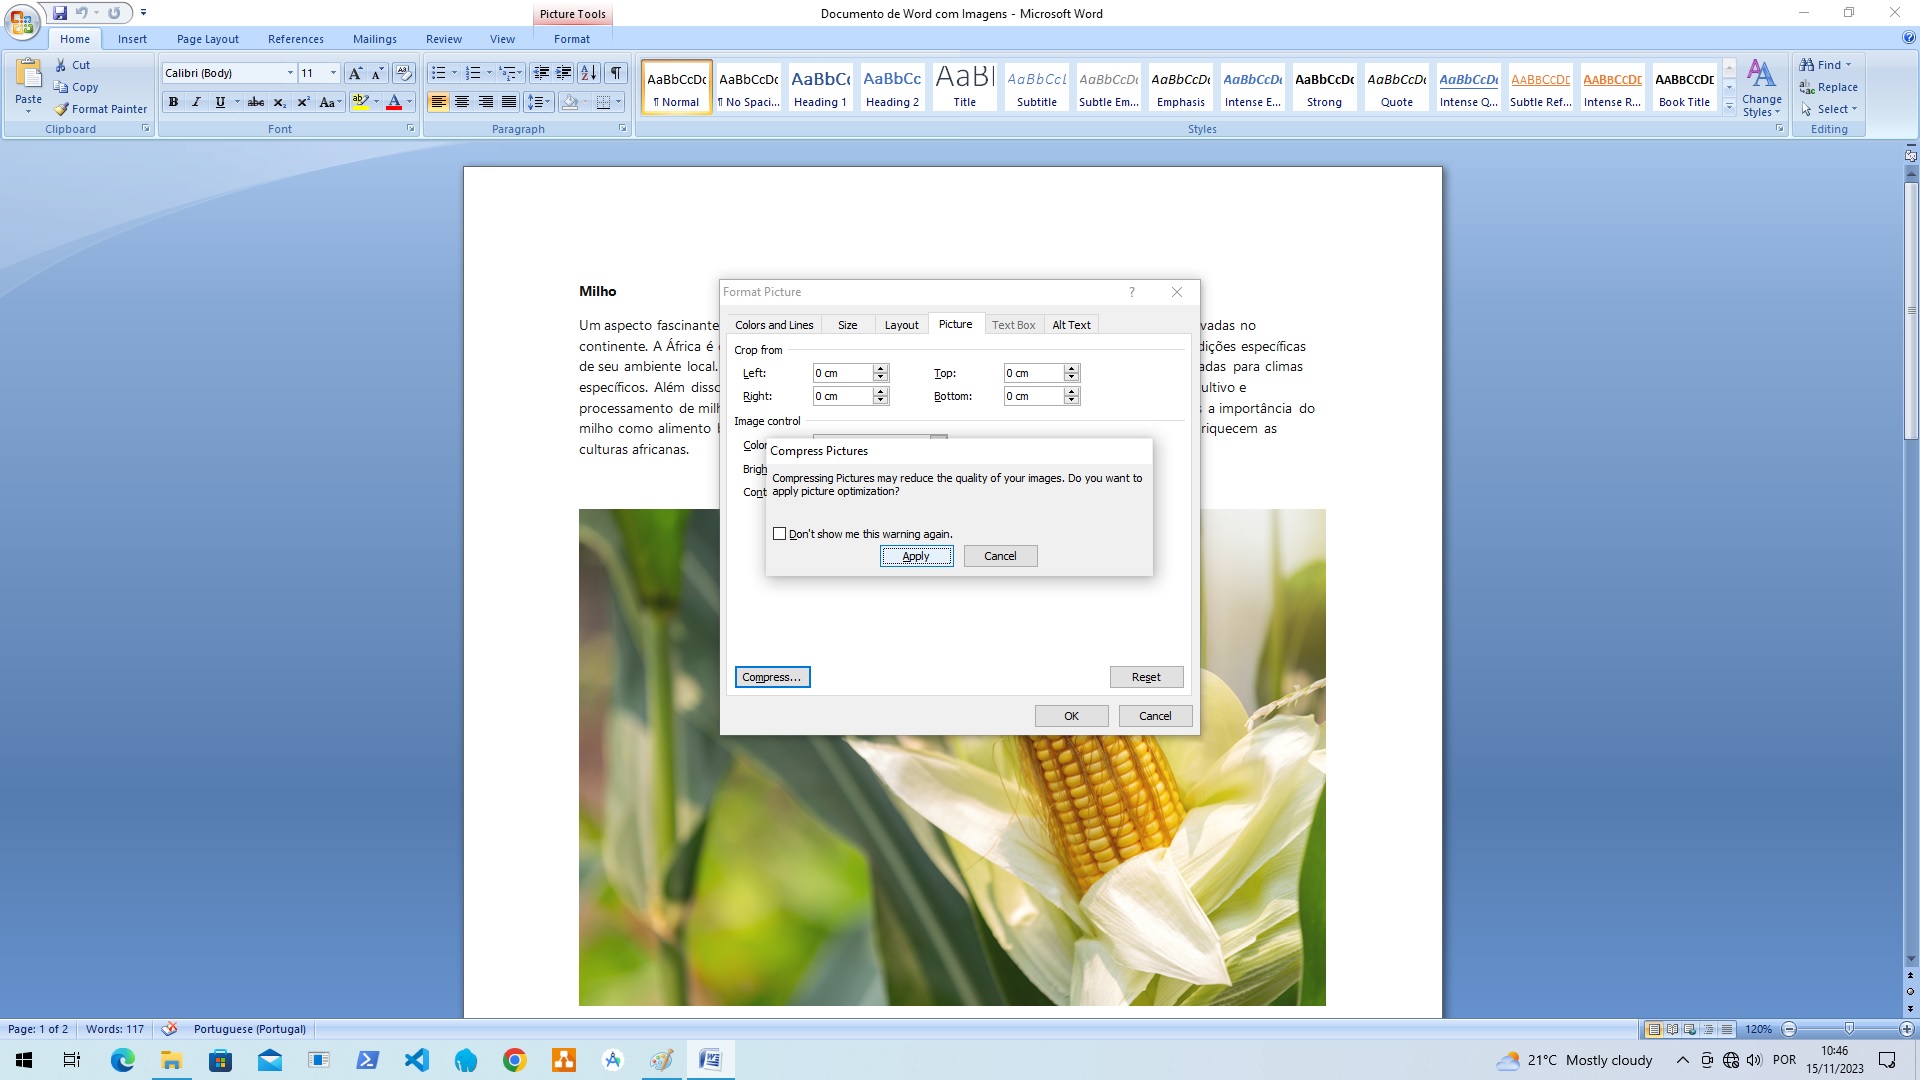This screenshot has height=1080, width=1920.
Task: Sort text alphabetically with A-Z icon
Action: click(589, 73)
